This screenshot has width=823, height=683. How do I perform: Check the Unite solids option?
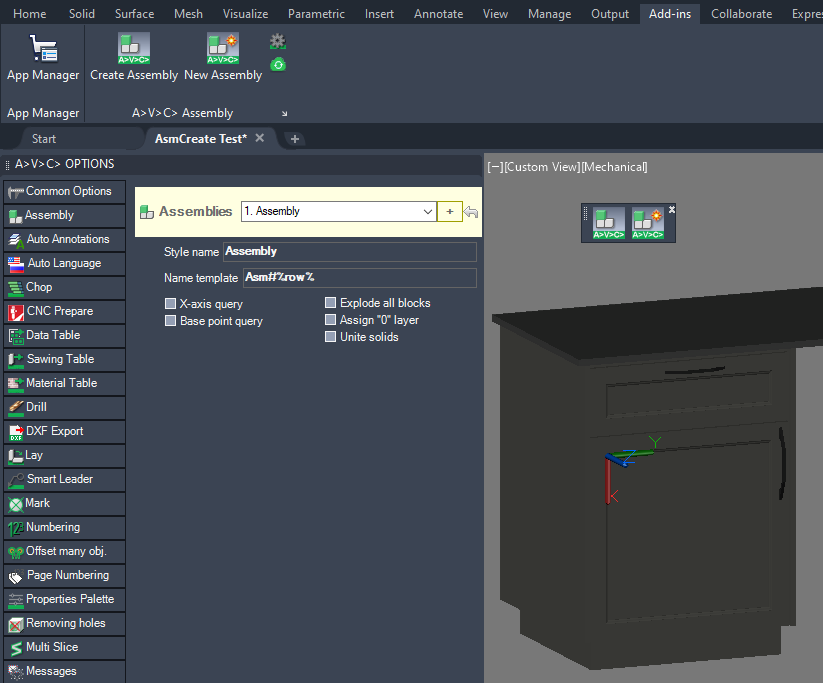coord(331,337)
